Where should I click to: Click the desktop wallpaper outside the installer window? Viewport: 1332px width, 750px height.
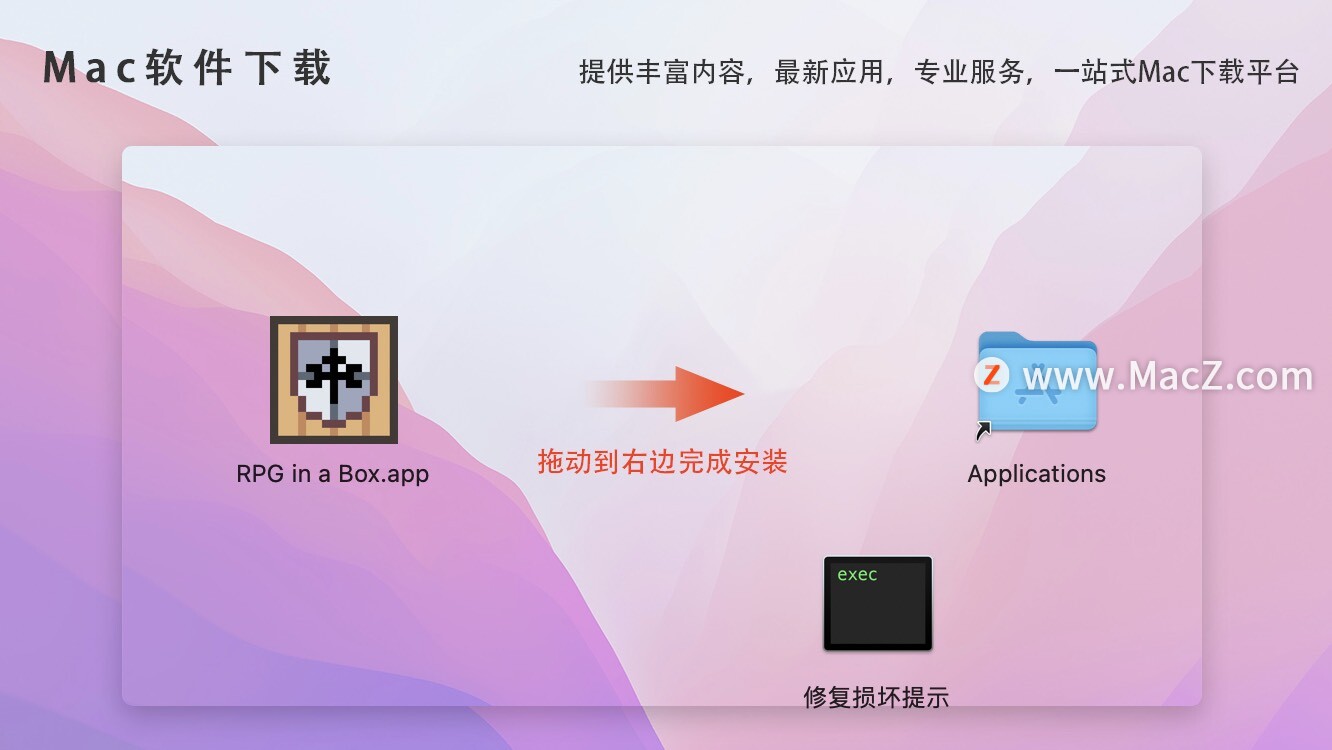pos(60,400)
